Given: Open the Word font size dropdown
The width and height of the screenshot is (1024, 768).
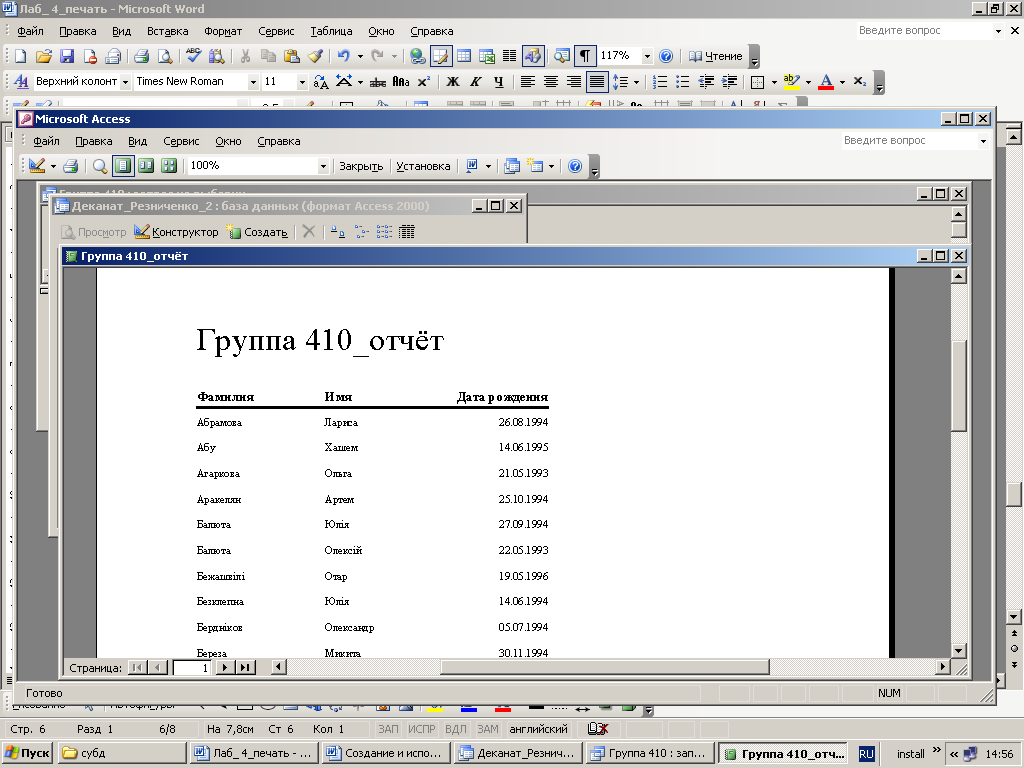Looking at the screenshot, I should pos(302,82).
